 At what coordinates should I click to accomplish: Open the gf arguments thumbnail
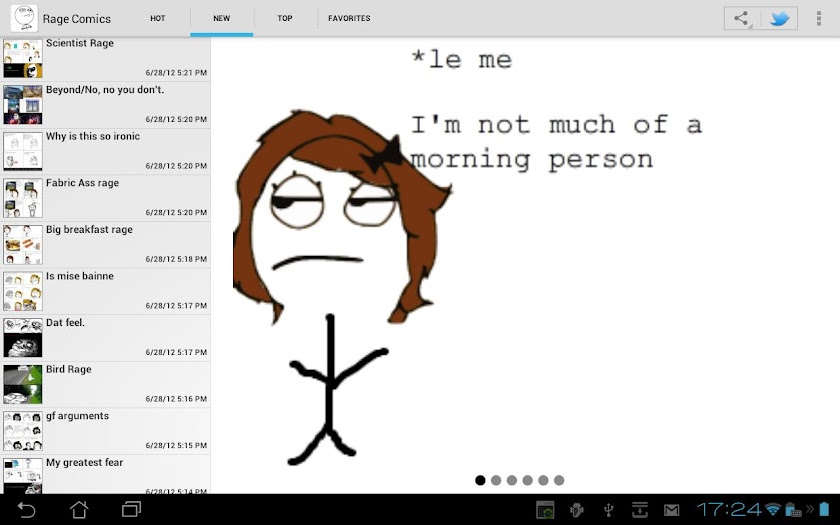(22, 431)
